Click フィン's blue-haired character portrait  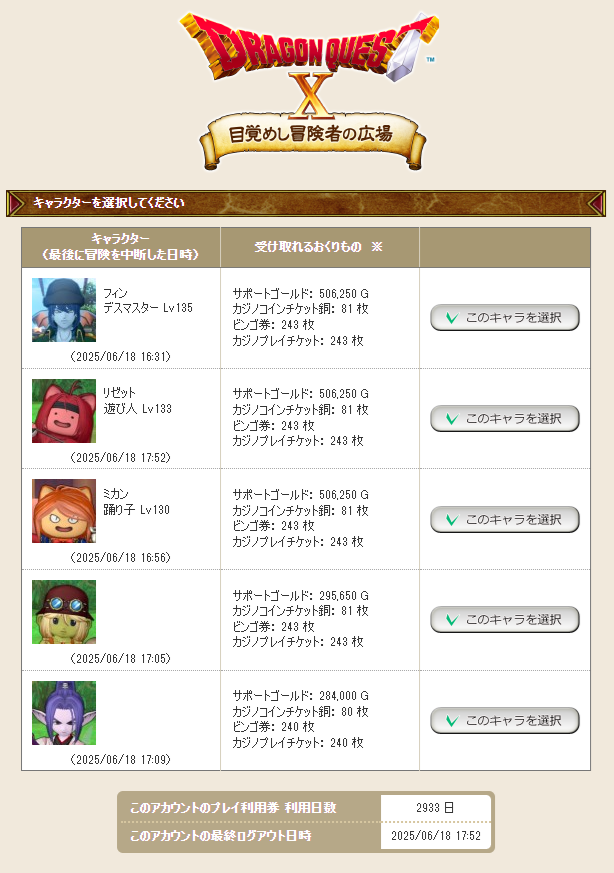tap(64, 310)
